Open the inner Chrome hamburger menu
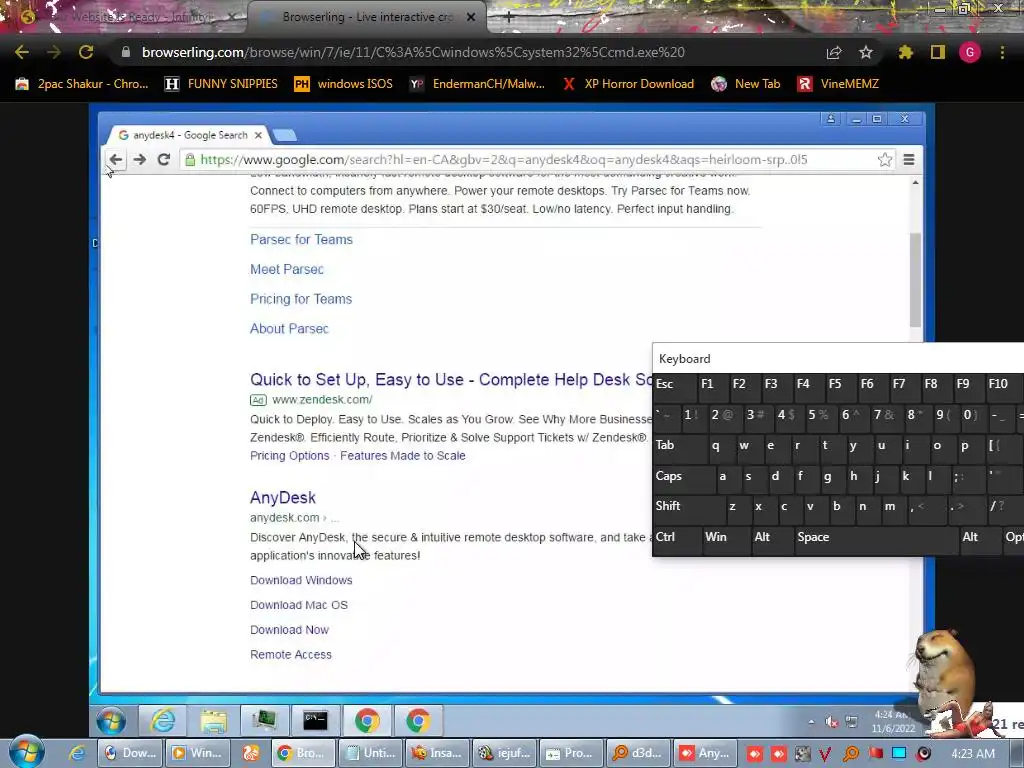The height and width of the screenshot is (768, 1024). click(908, 159)
